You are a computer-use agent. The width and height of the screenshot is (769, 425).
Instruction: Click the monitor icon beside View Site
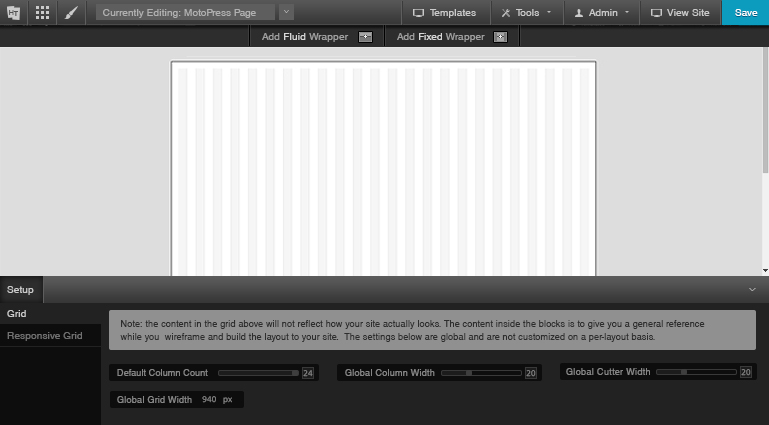point(656,13)
